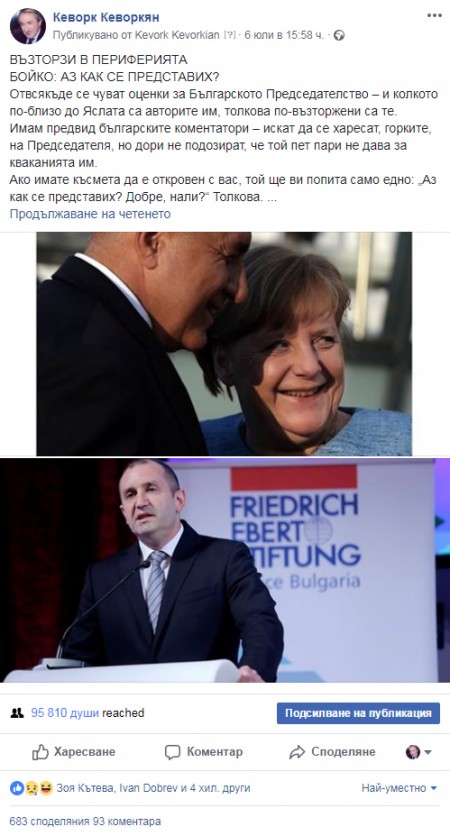Open the Friedrich Ebert Stiftung podium photo
The width and height of the screenshot is (450, 836).
225,570
